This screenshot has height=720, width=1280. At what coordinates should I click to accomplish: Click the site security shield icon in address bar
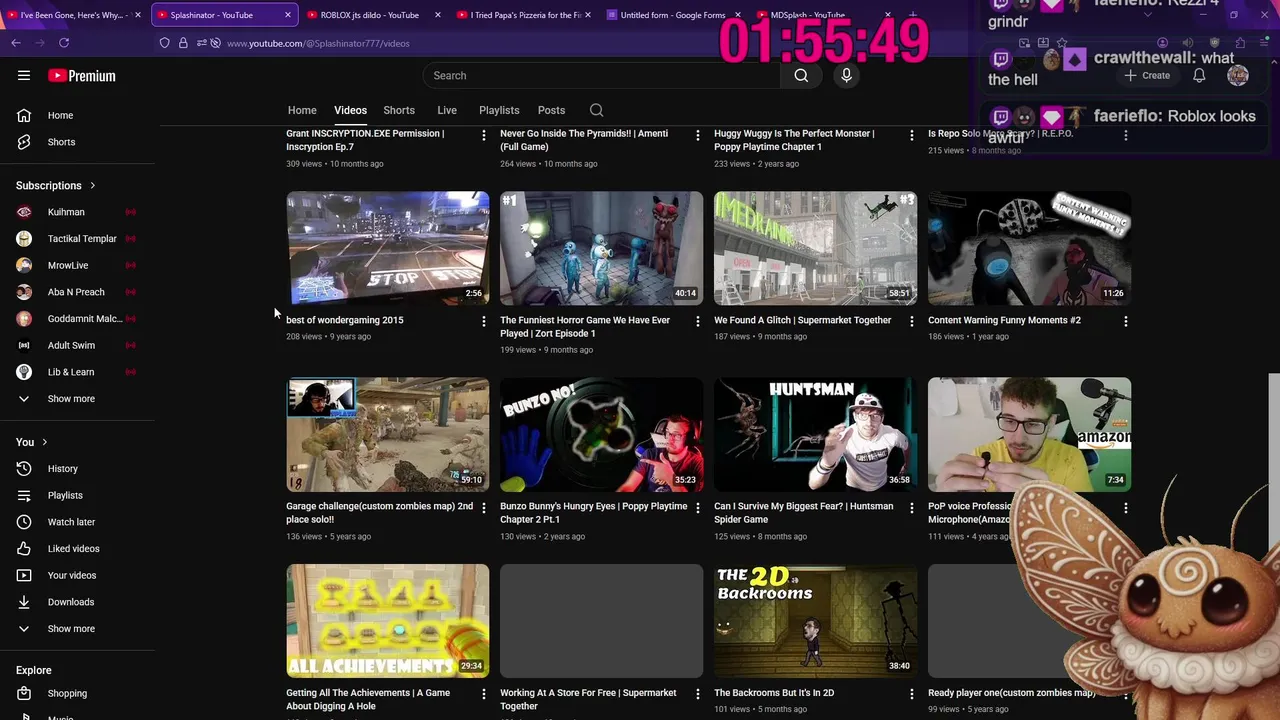tap(165, 43)
